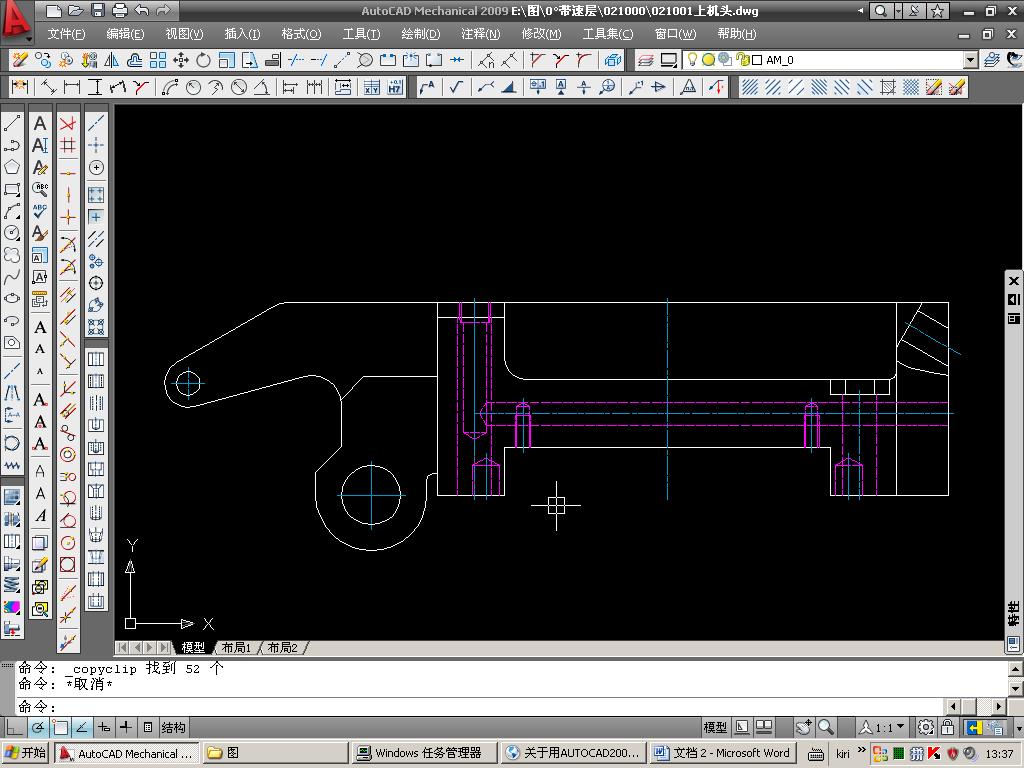Click the Undo arrow in quick access bar

[x=141, y=11]
